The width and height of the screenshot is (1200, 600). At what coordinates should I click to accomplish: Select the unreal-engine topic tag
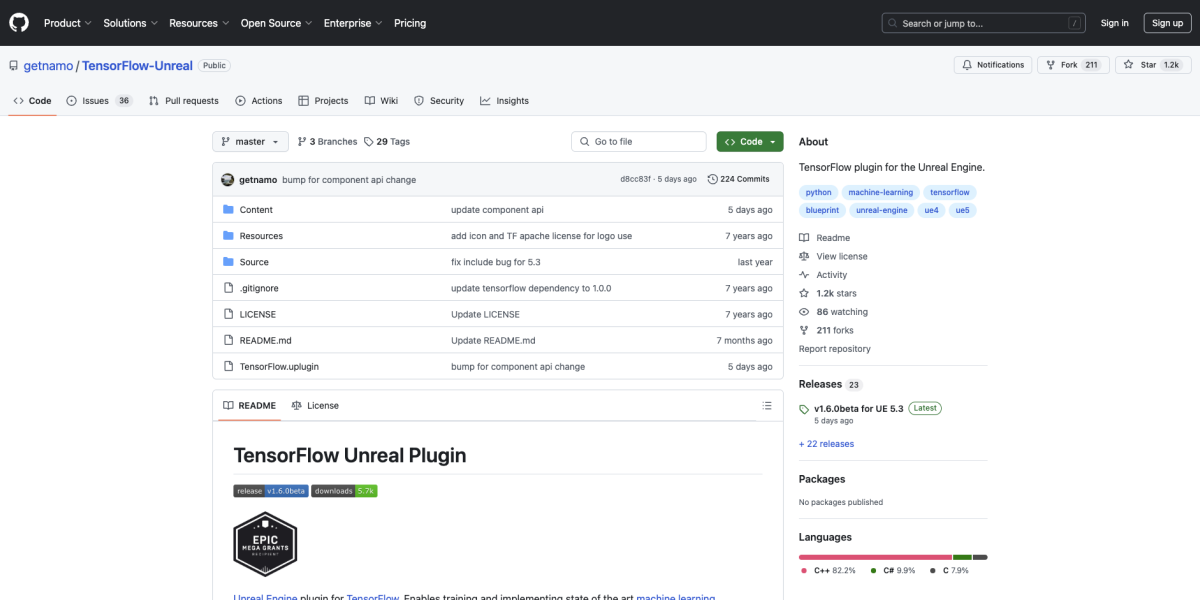point(882,211)
